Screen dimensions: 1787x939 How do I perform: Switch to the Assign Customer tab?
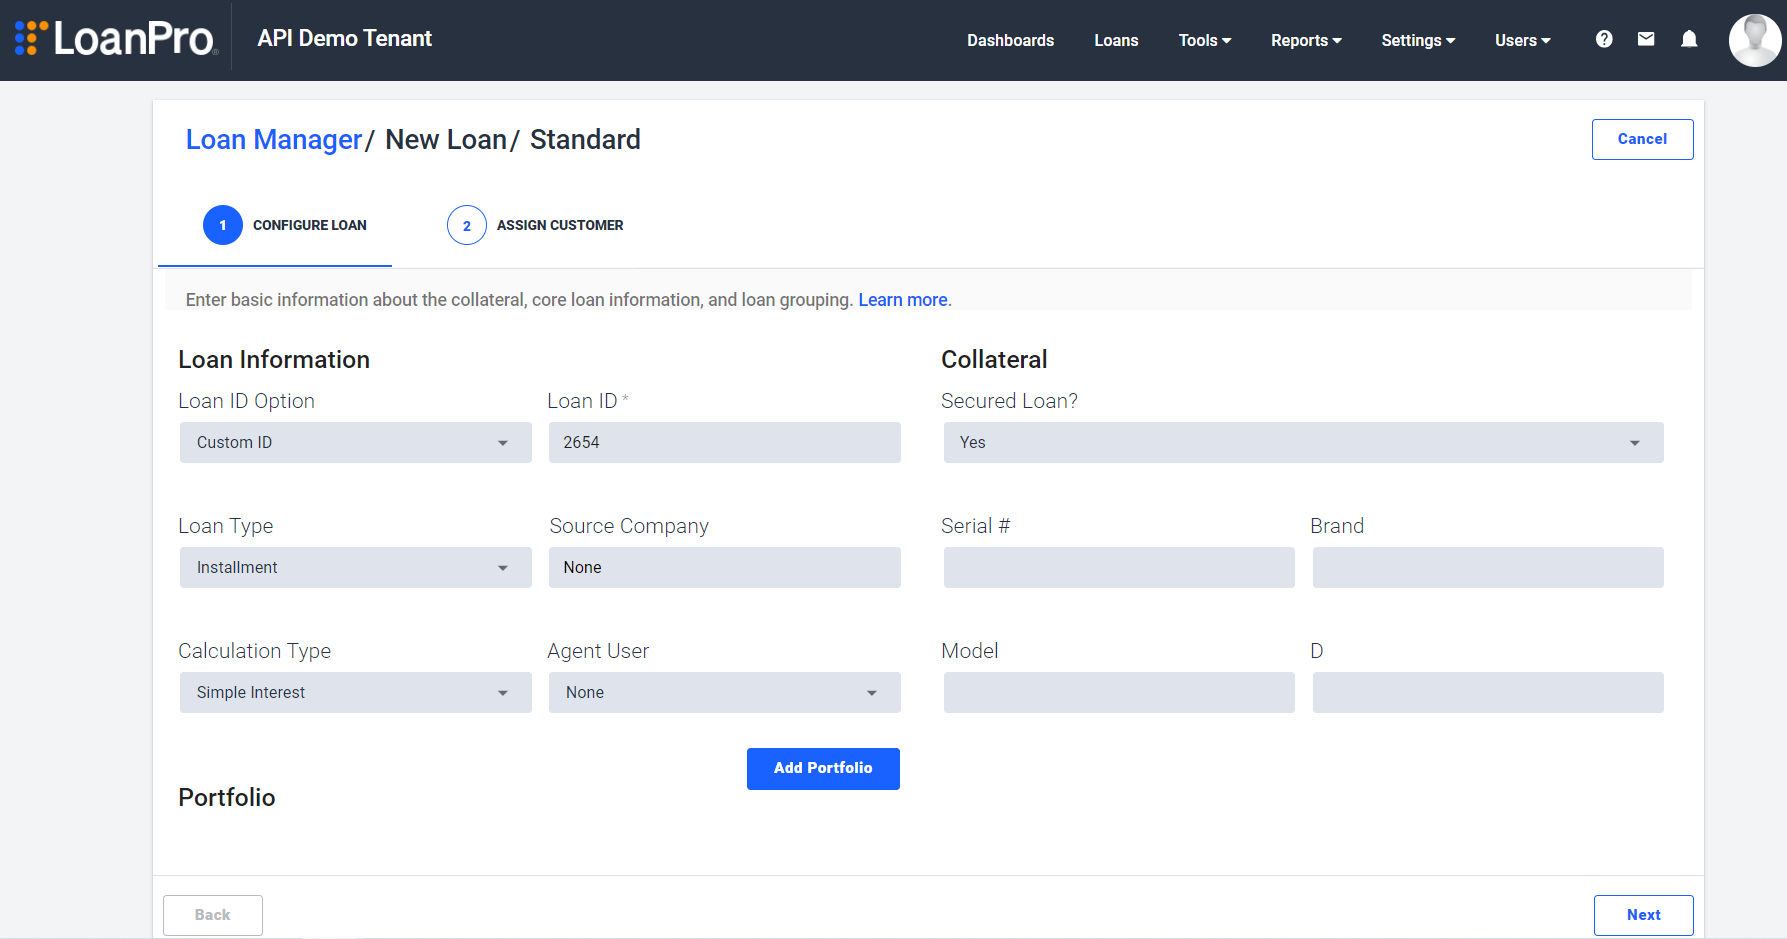point(560,225)
